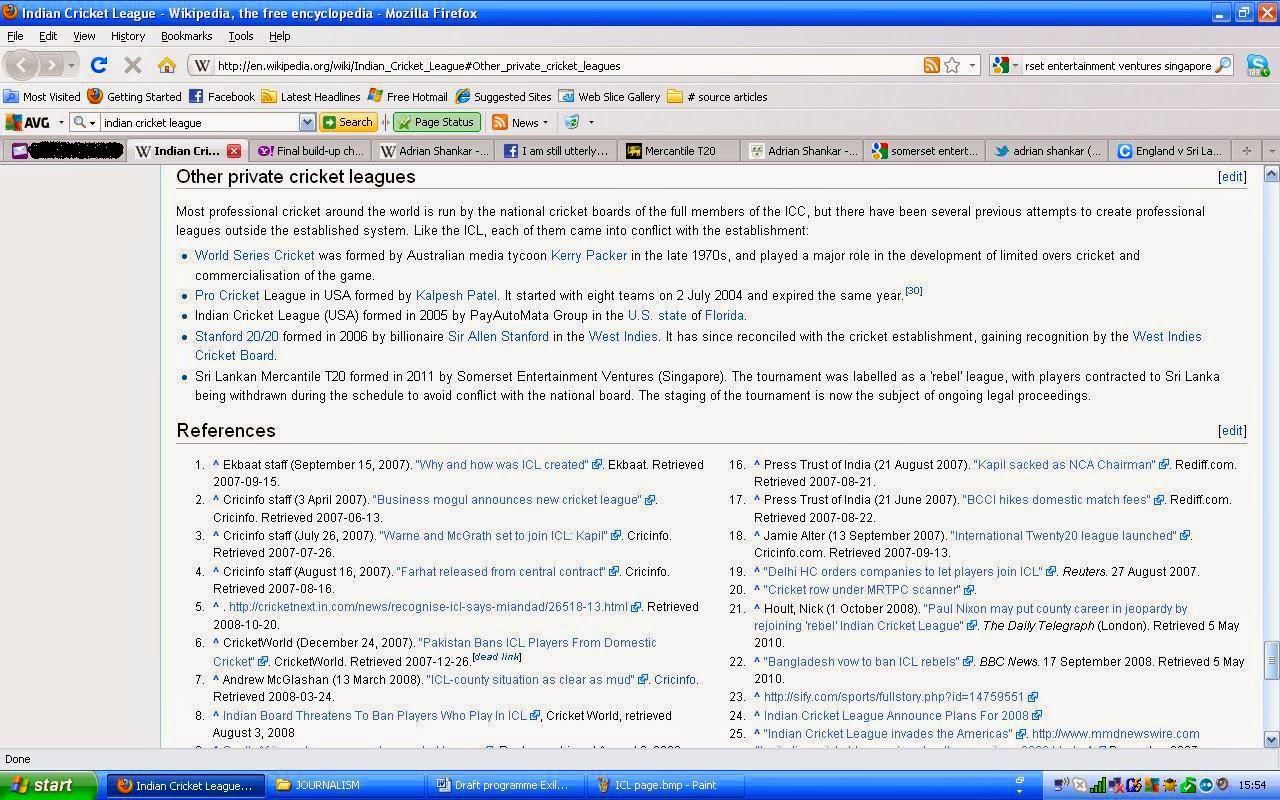The height and width of the screenshot is (800, 1280).
Task: Focus the AVG toolbar search field
Action: point(199,122)
